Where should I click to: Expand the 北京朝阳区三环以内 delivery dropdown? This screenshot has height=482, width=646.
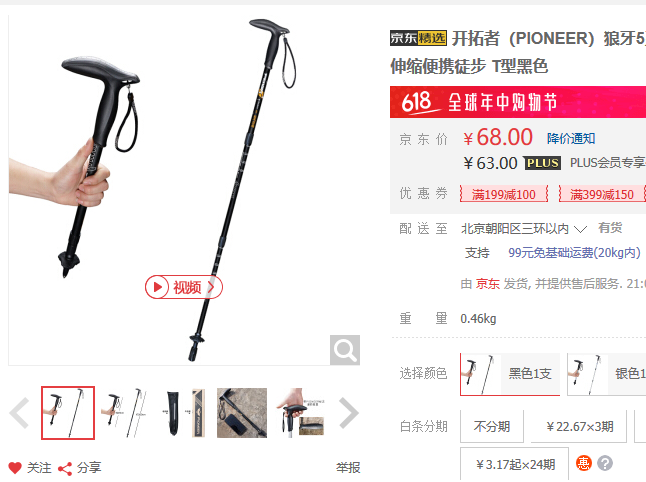tap(523, 229)
